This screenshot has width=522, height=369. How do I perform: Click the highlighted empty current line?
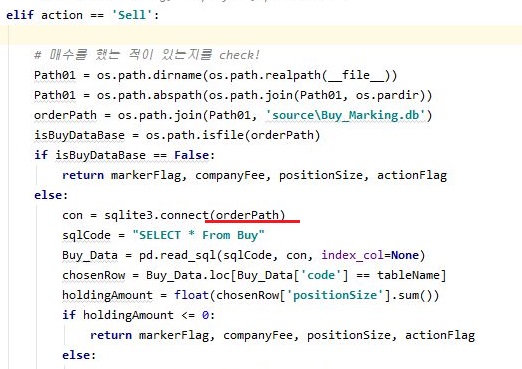(x=261, y=35)
